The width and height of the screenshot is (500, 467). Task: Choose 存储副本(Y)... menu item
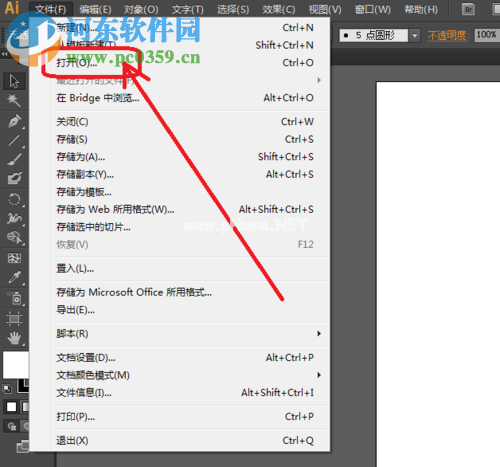[191, 174]
